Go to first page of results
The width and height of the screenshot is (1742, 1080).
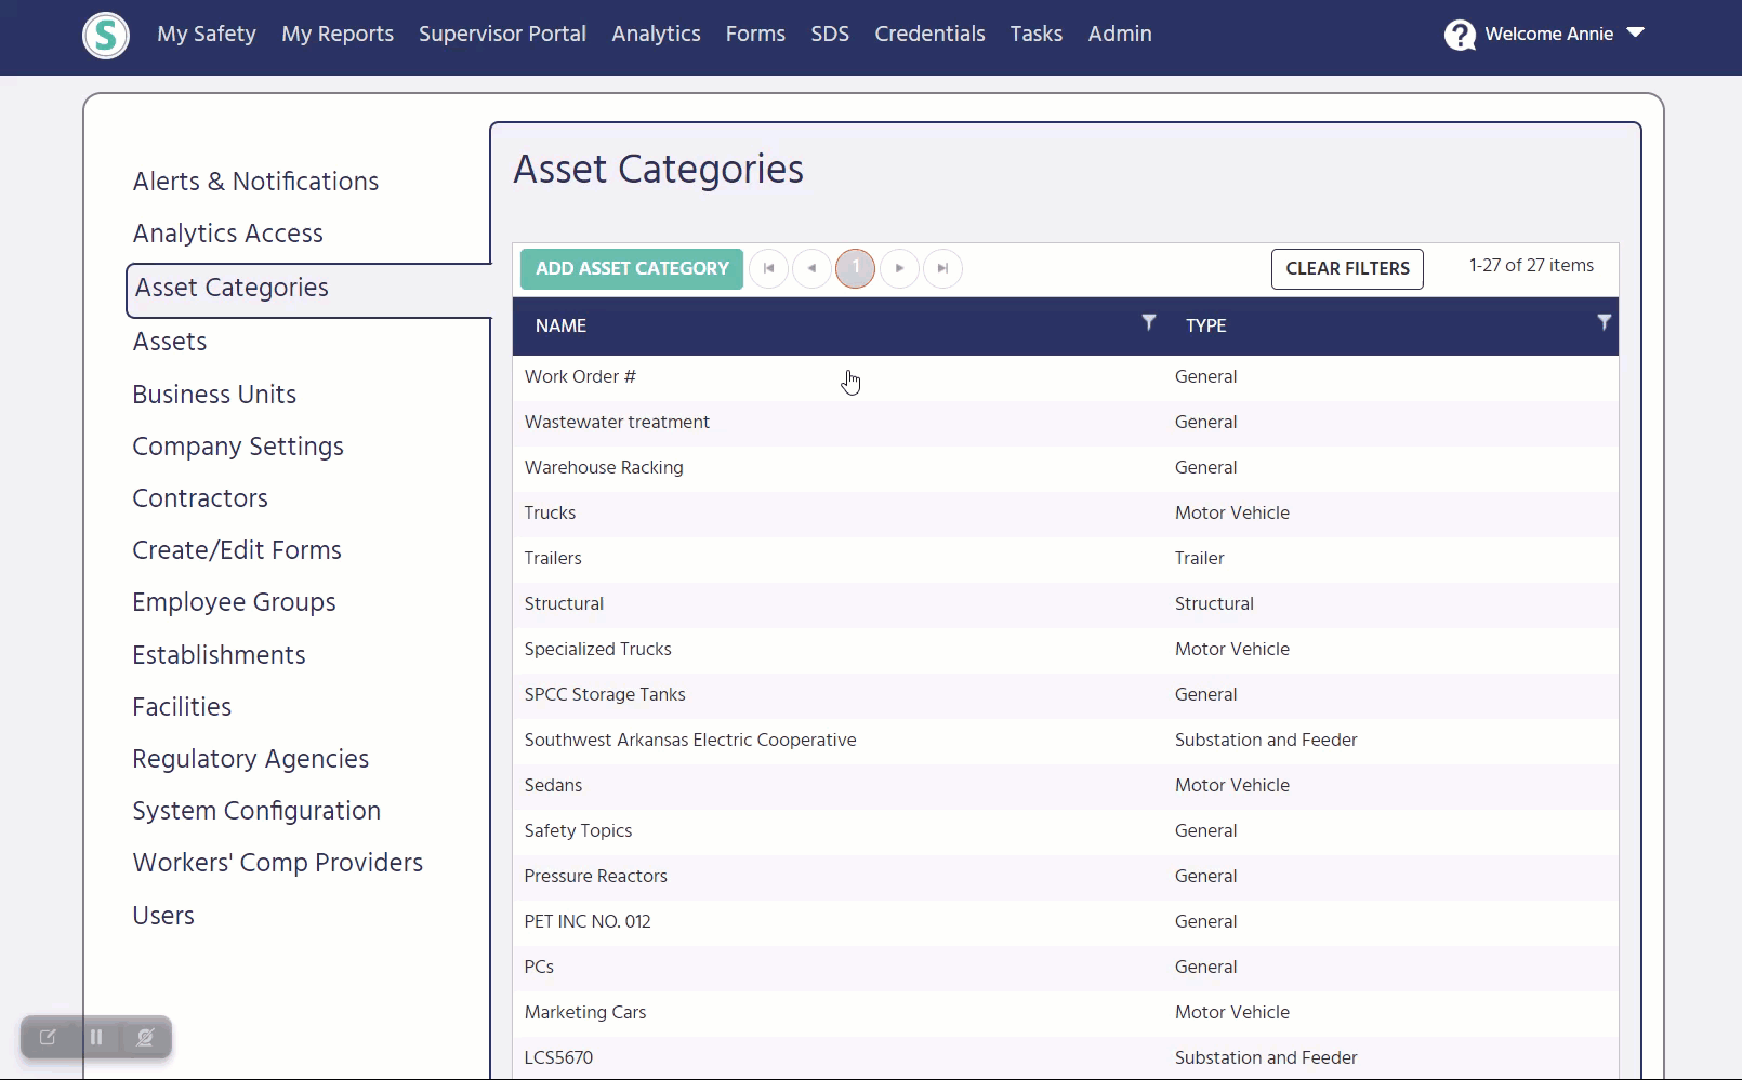click(x=769, y=268)
